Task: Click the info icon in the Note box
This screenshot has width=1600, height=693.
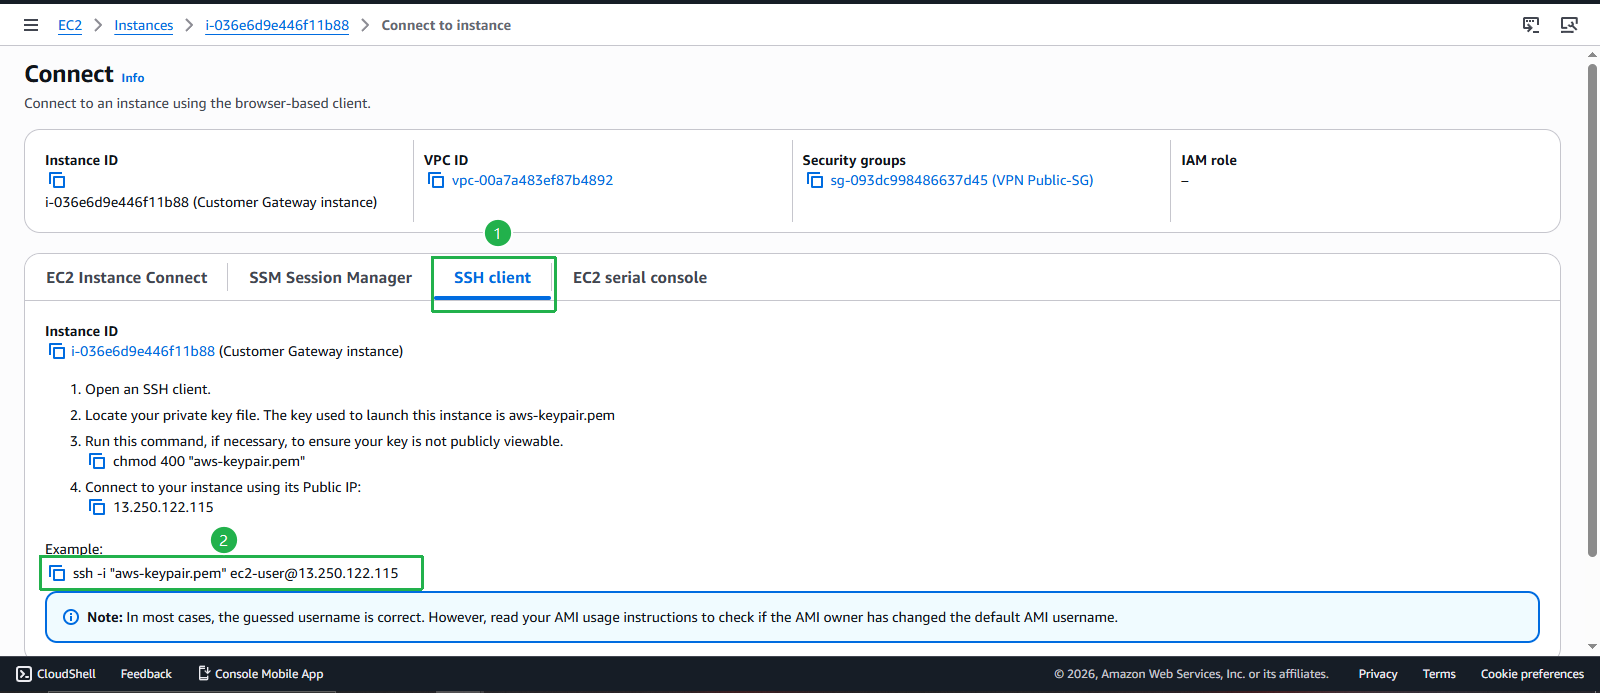Action: point(71,617)
